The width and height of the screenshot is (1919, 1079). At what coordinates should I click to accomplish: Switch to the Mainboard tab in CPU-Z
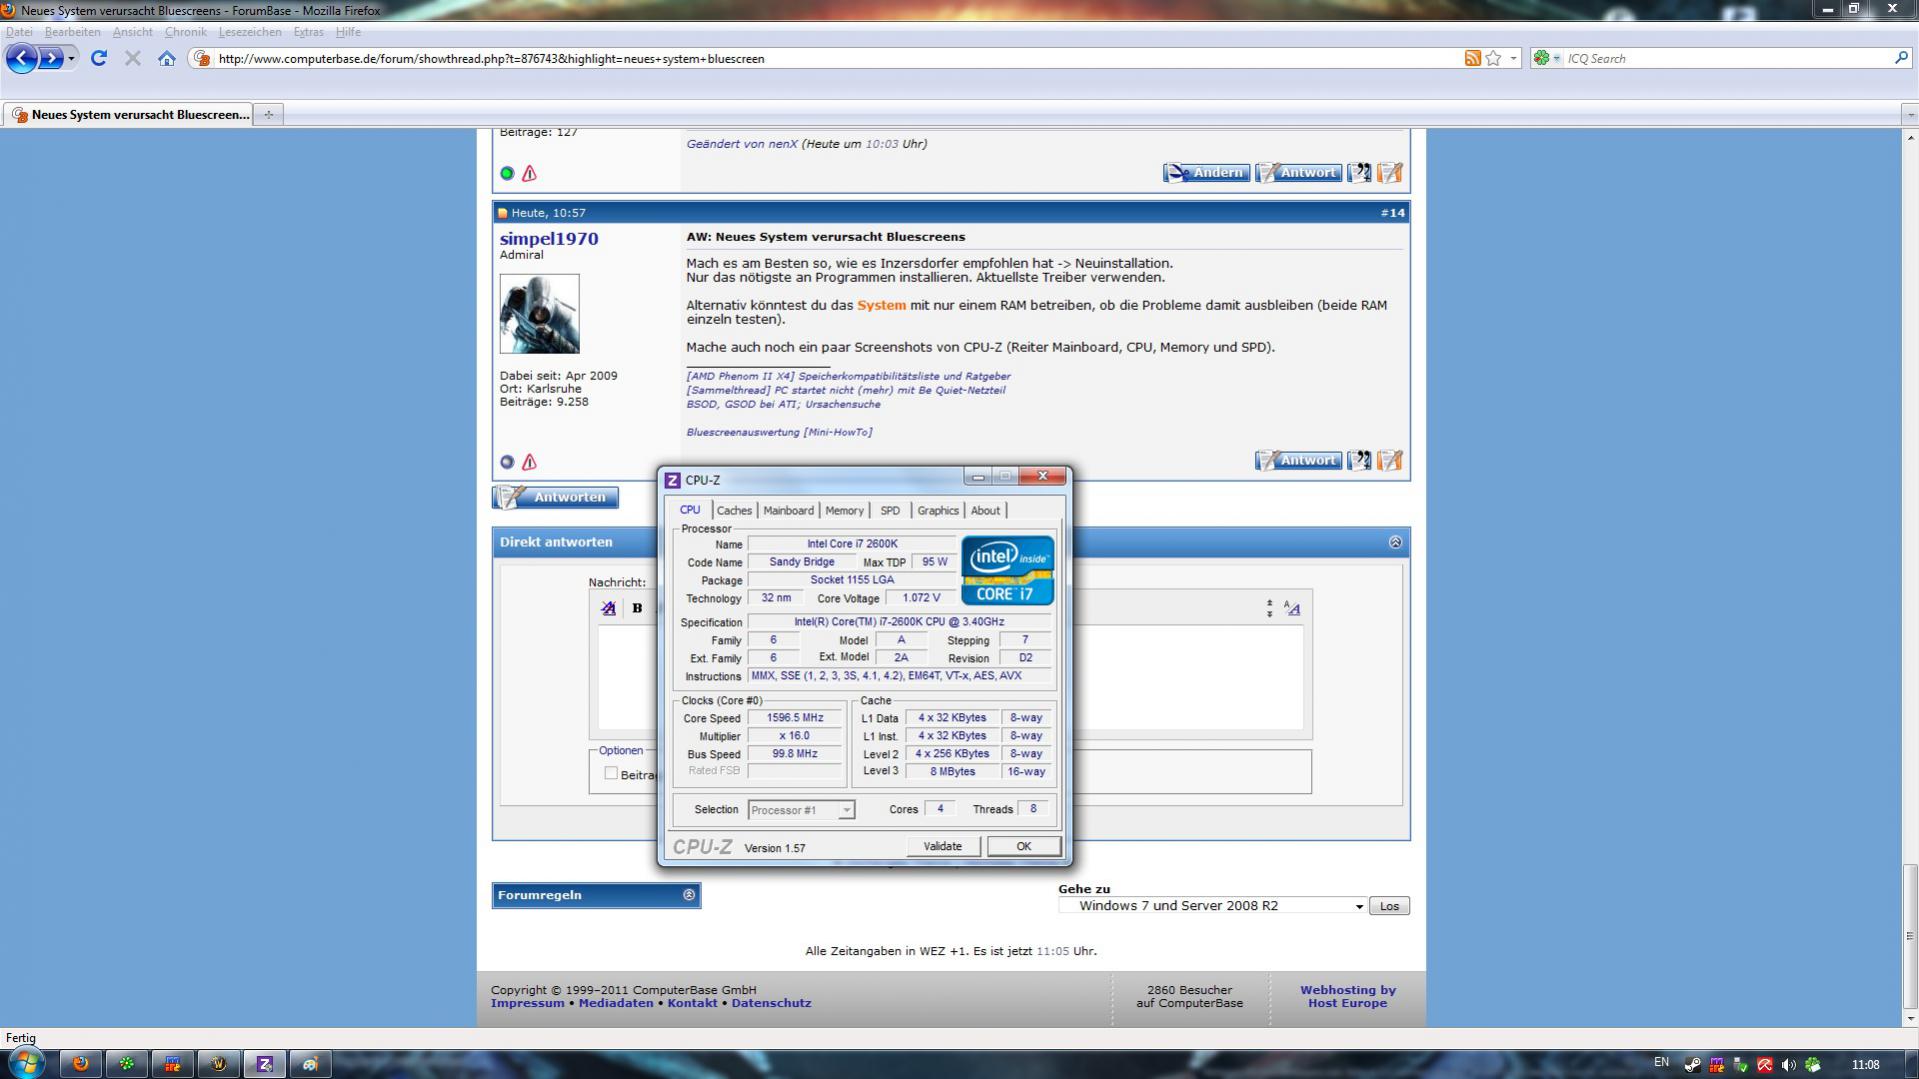click(788, 510)
